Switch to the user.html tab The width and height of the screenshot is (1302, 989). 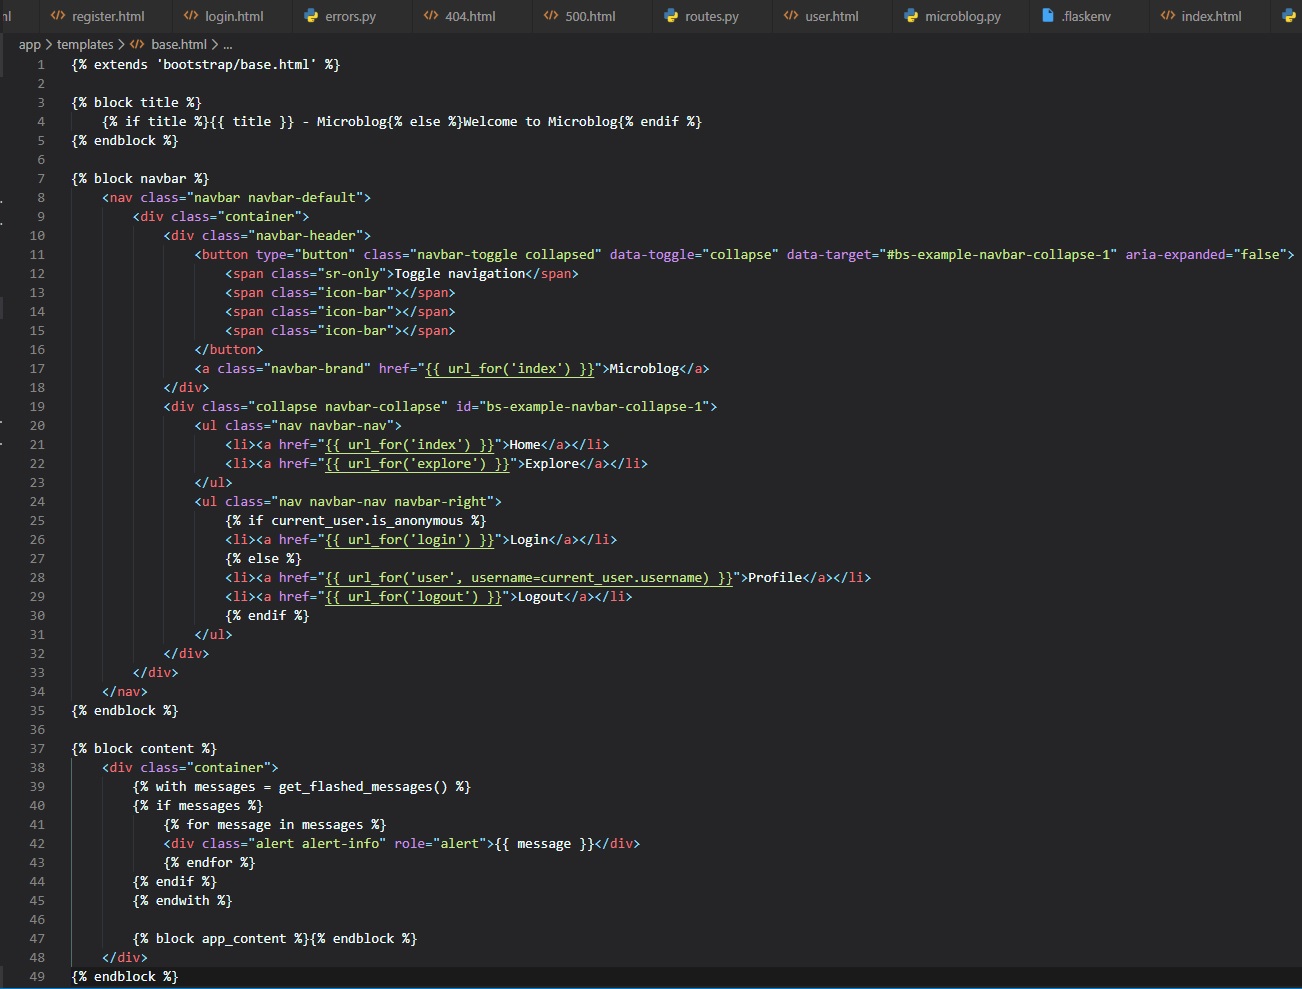[x=831, y=16]
